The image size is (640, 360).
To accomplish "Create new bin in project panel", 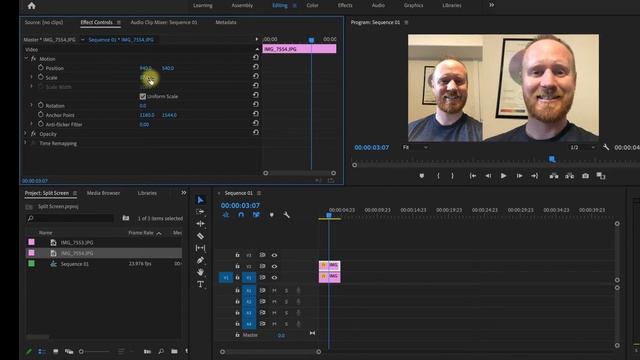I will [174, 351].
